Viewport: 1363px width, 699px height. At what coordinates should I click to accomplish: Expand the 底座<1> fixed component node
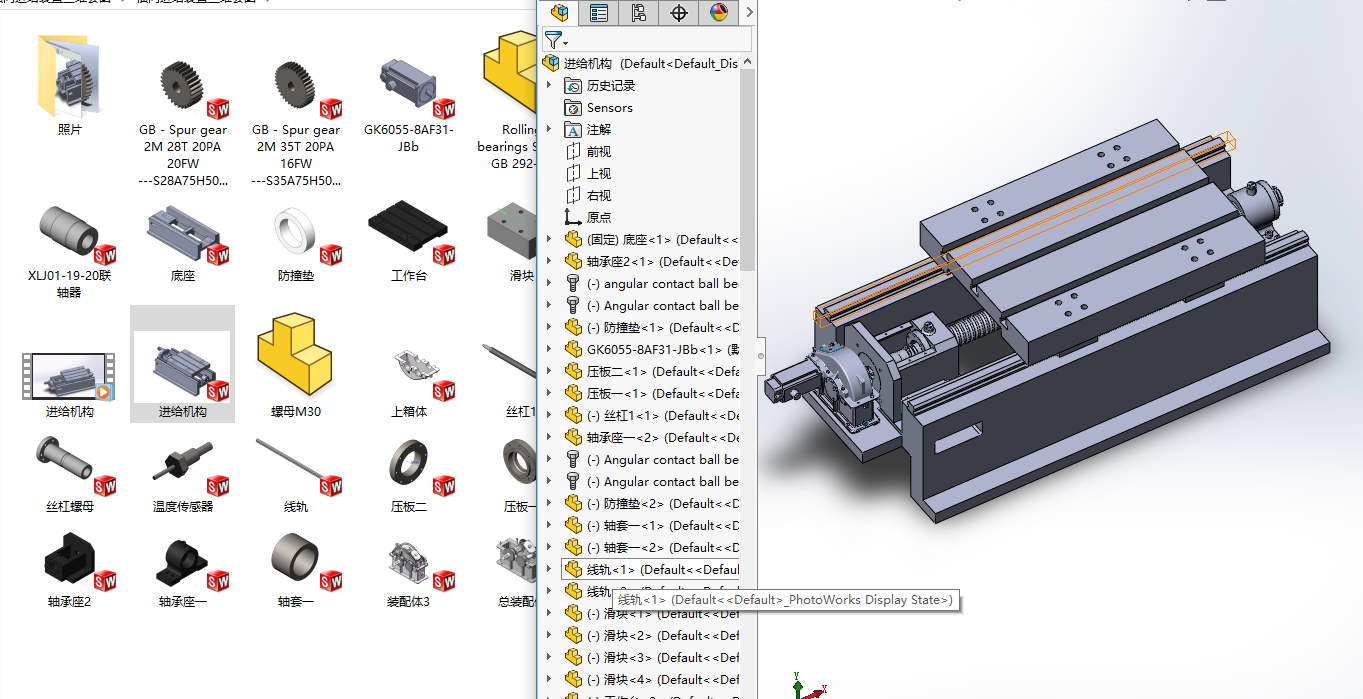548,240
